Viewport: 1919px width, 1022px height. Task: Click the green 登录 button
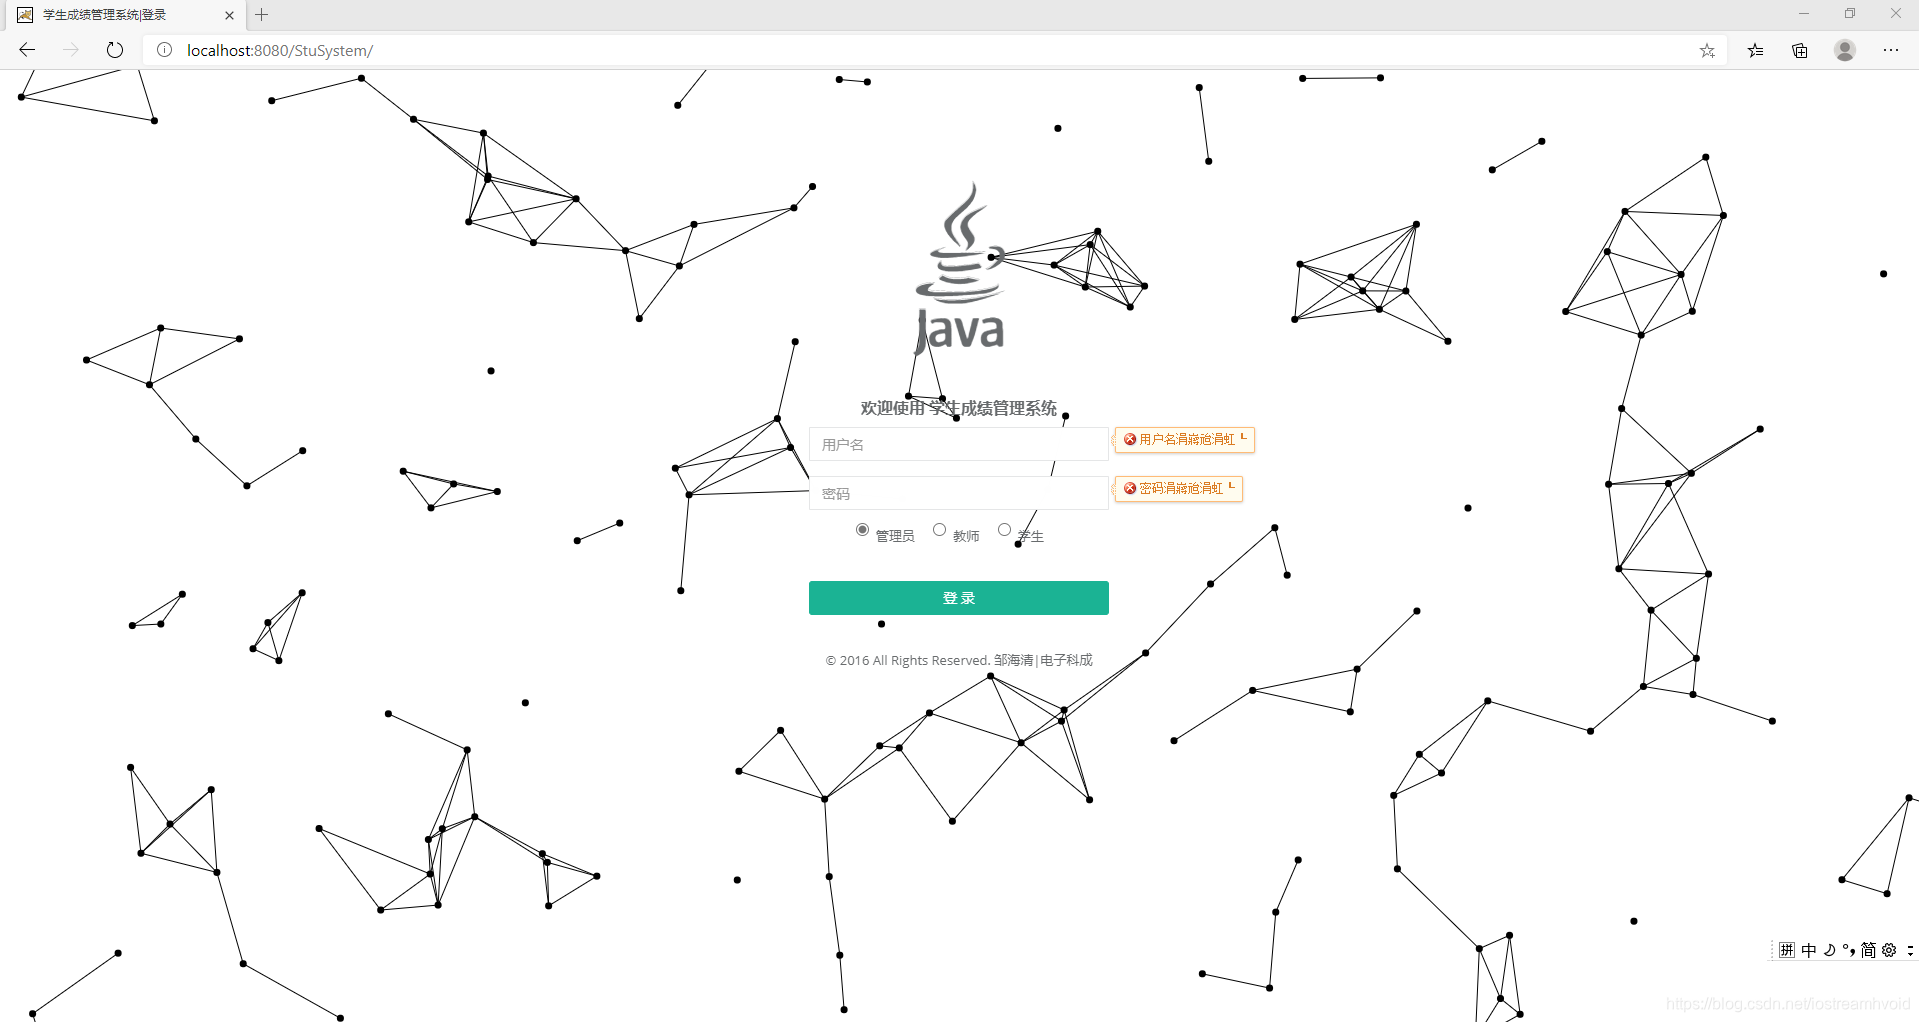[x=958, y=597]
